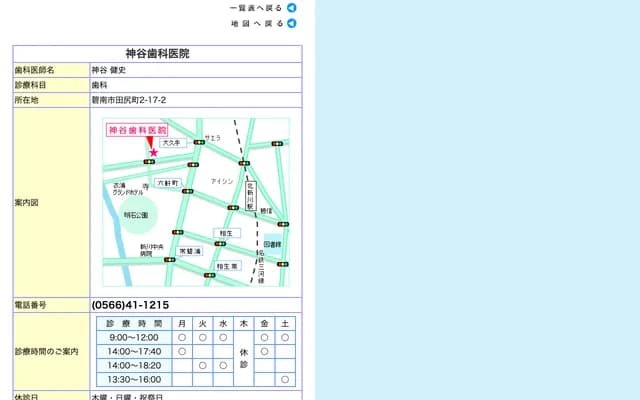
Task: Select the phone number (0566)41-1215
Action: (x=130, y=305)
